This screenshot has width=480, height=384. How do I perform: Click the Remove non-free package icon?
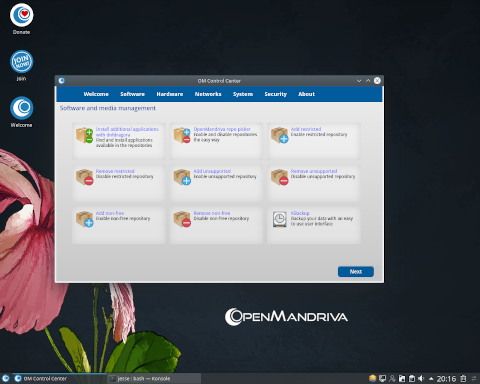click(182, 219)
